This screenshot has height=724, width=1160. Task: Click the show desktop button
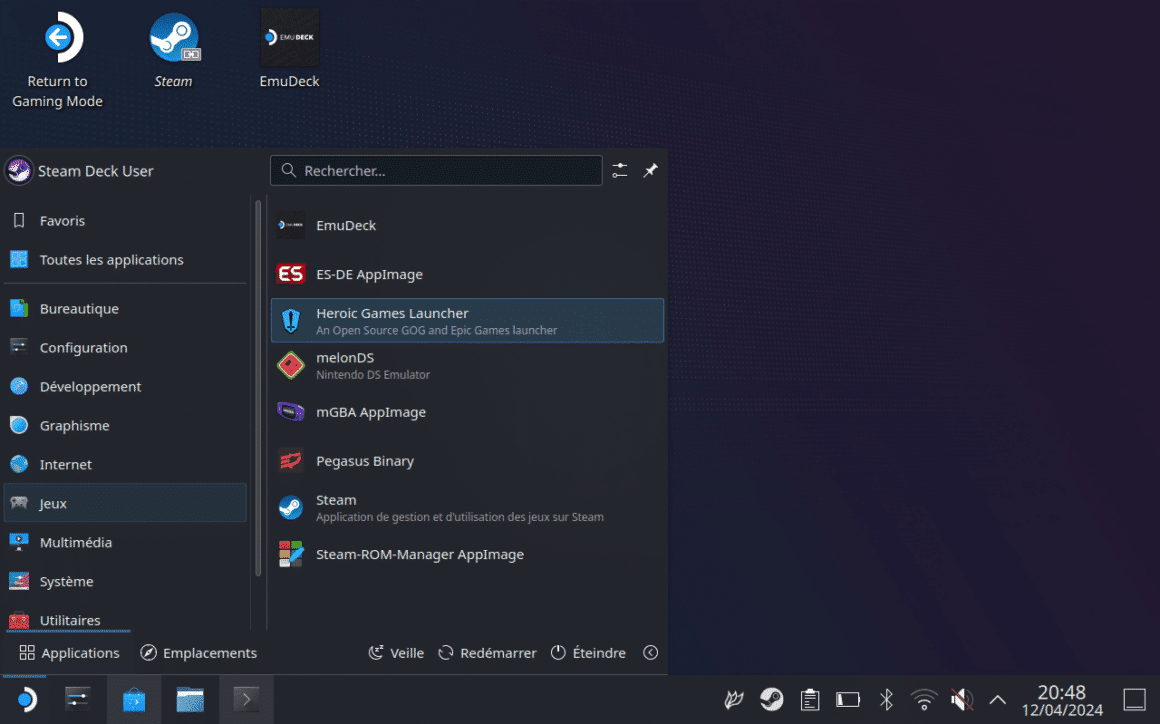coord(1134,700)
